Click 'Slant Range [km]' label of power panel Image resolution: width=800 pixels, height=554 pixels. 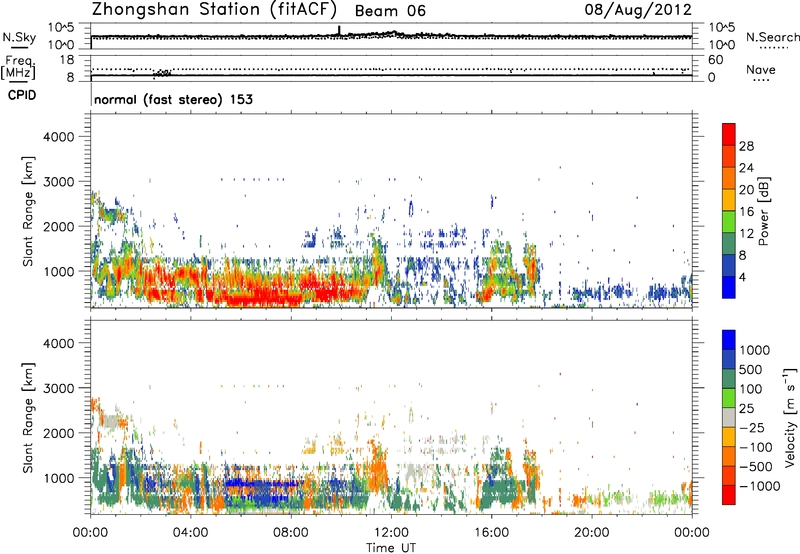[28, 211]
